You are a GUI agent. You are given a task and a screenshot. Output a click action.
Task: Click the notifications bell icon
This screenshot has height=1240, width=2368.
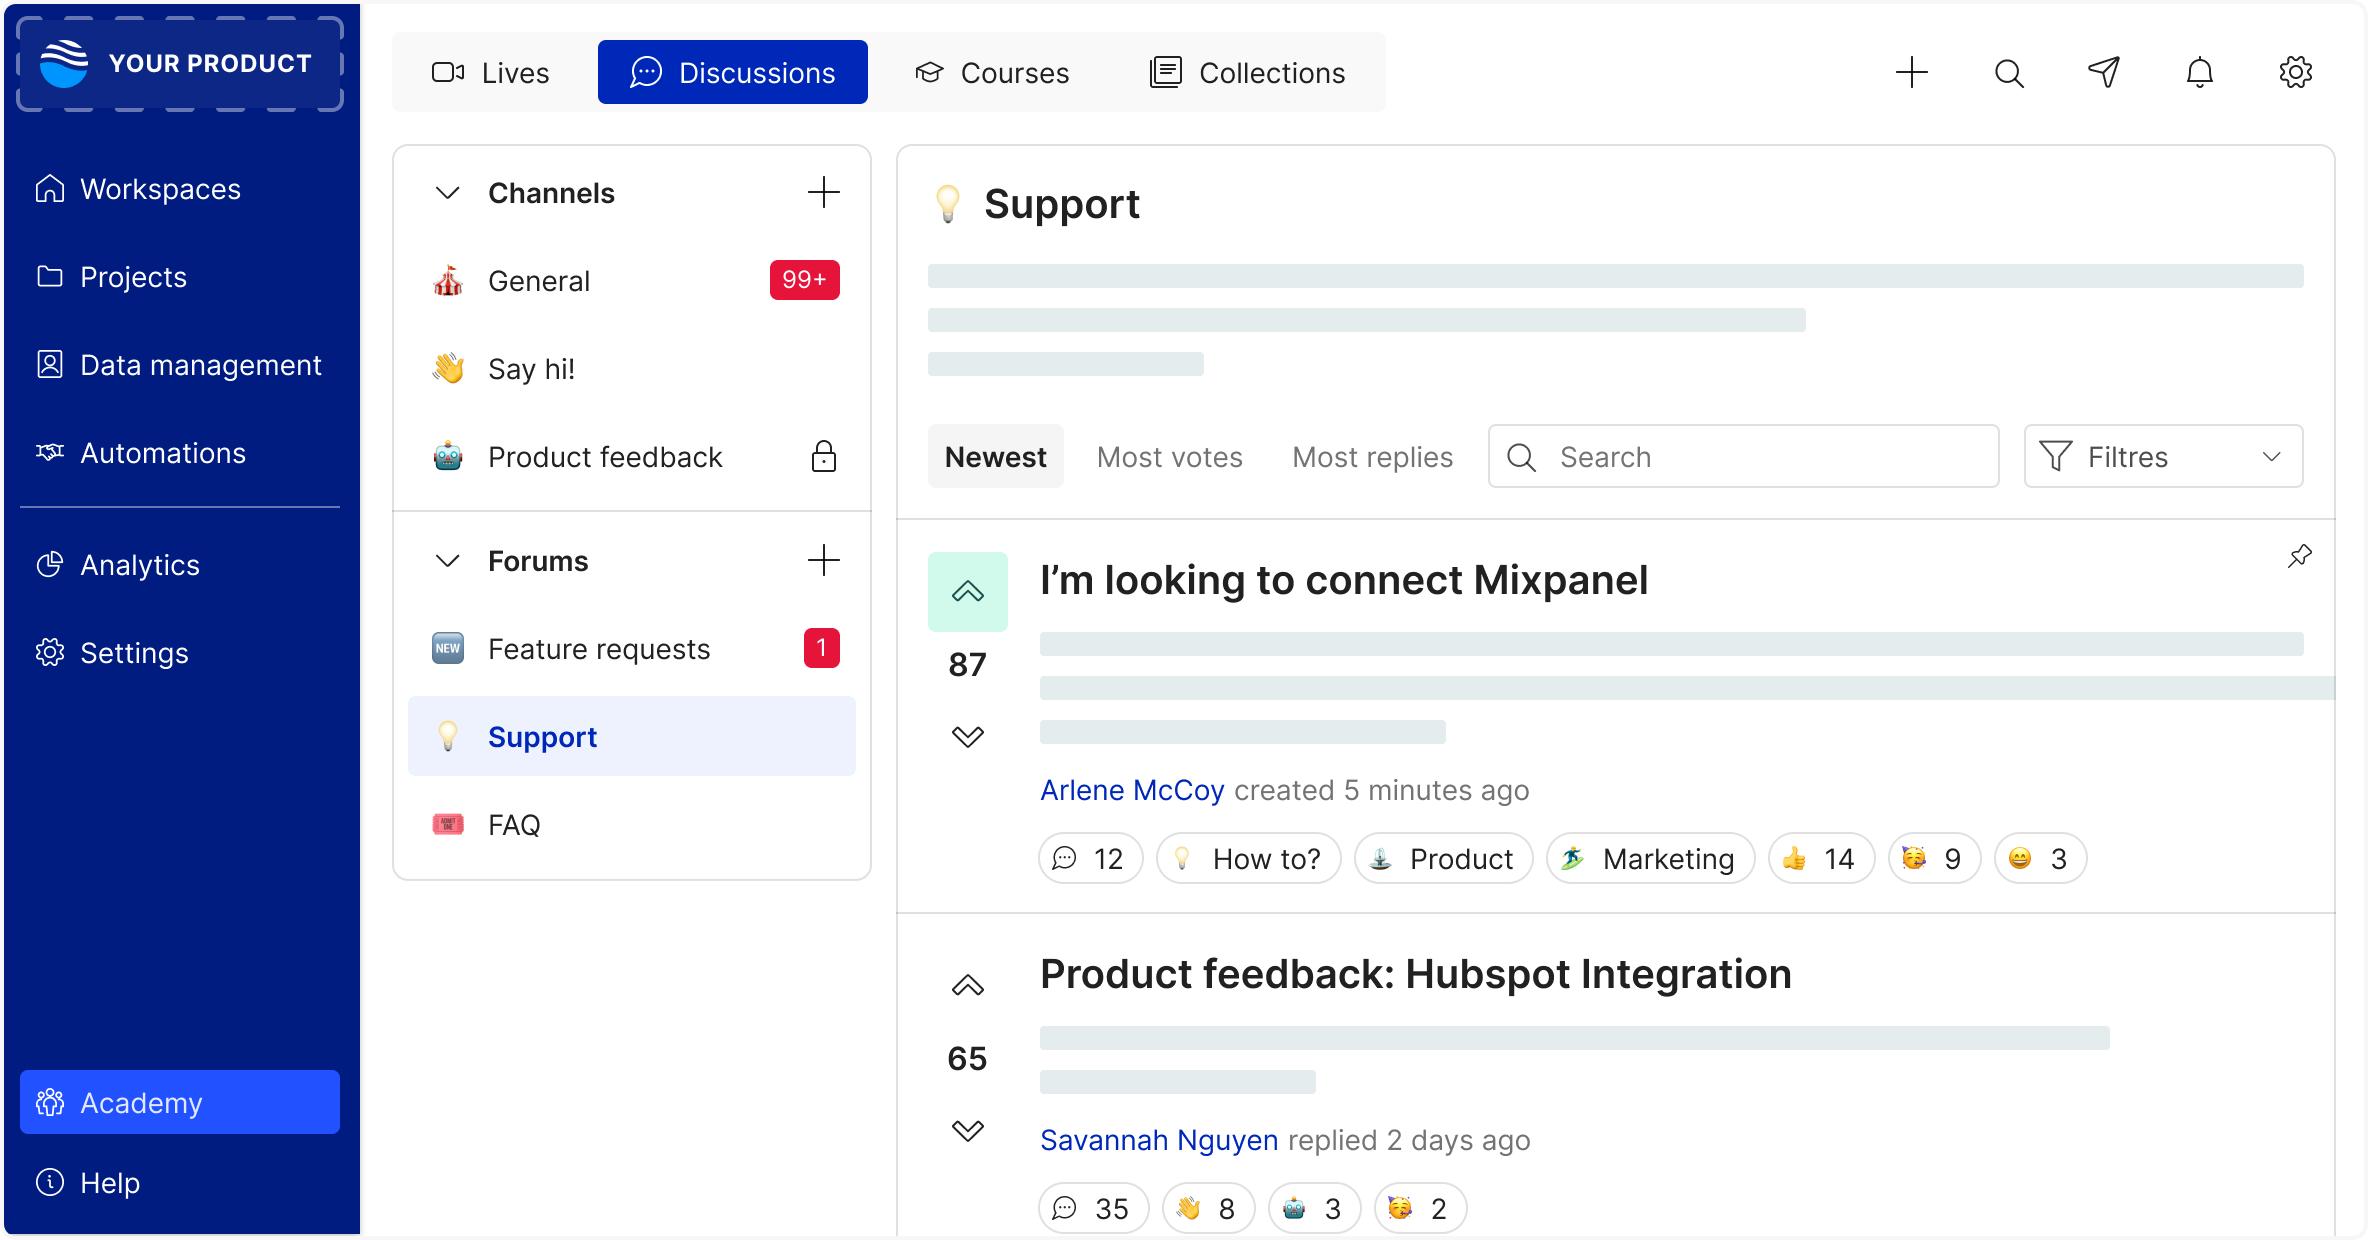(x=2199, y=73)
